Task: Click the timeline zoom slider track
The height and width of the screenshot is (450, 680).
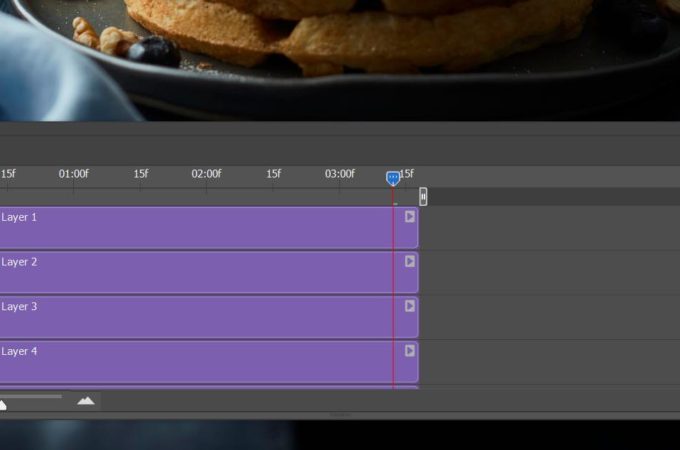Action: pos(31,396)
